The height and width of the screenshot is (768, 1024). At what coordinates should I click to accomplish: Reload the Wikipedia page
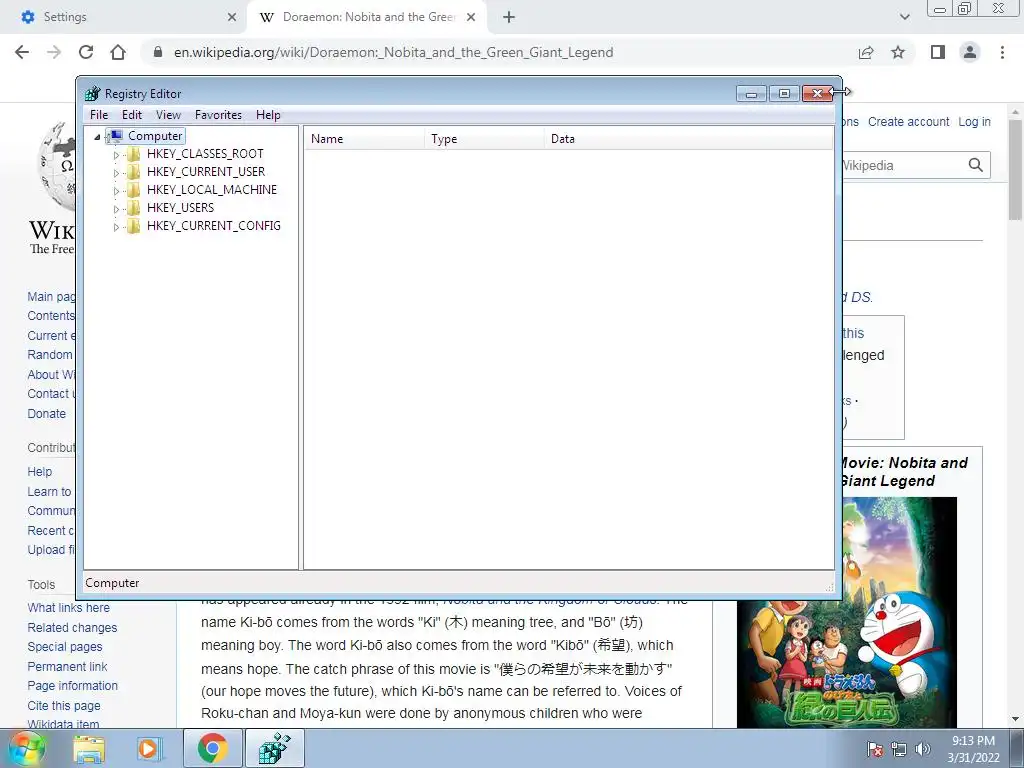(86, 52)
